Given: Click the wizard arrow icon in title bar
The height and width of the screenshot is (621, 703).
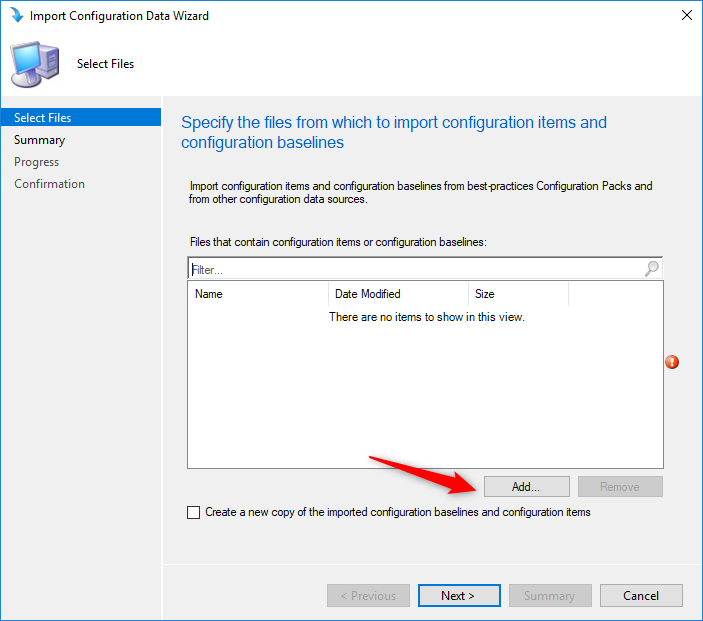Looking at the screenshot, I should tap(17, 15).
